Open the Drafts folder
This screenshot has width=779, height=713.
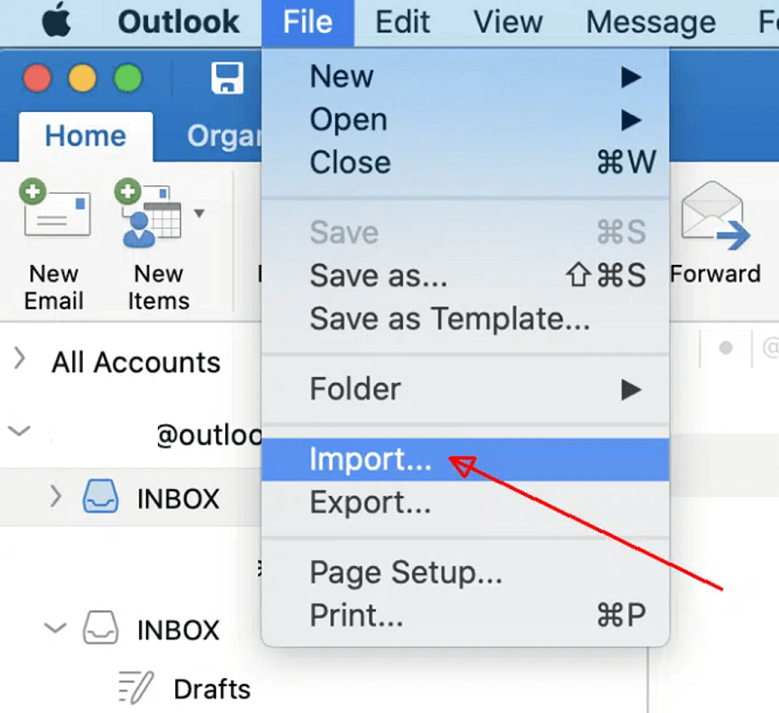212,689
